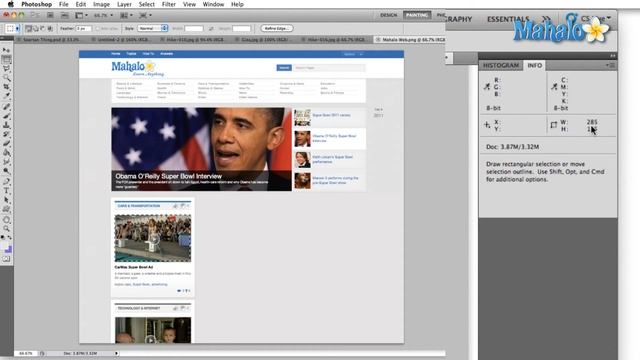Click the Width input field
This screenshot has height=360, width=640.
193,29
